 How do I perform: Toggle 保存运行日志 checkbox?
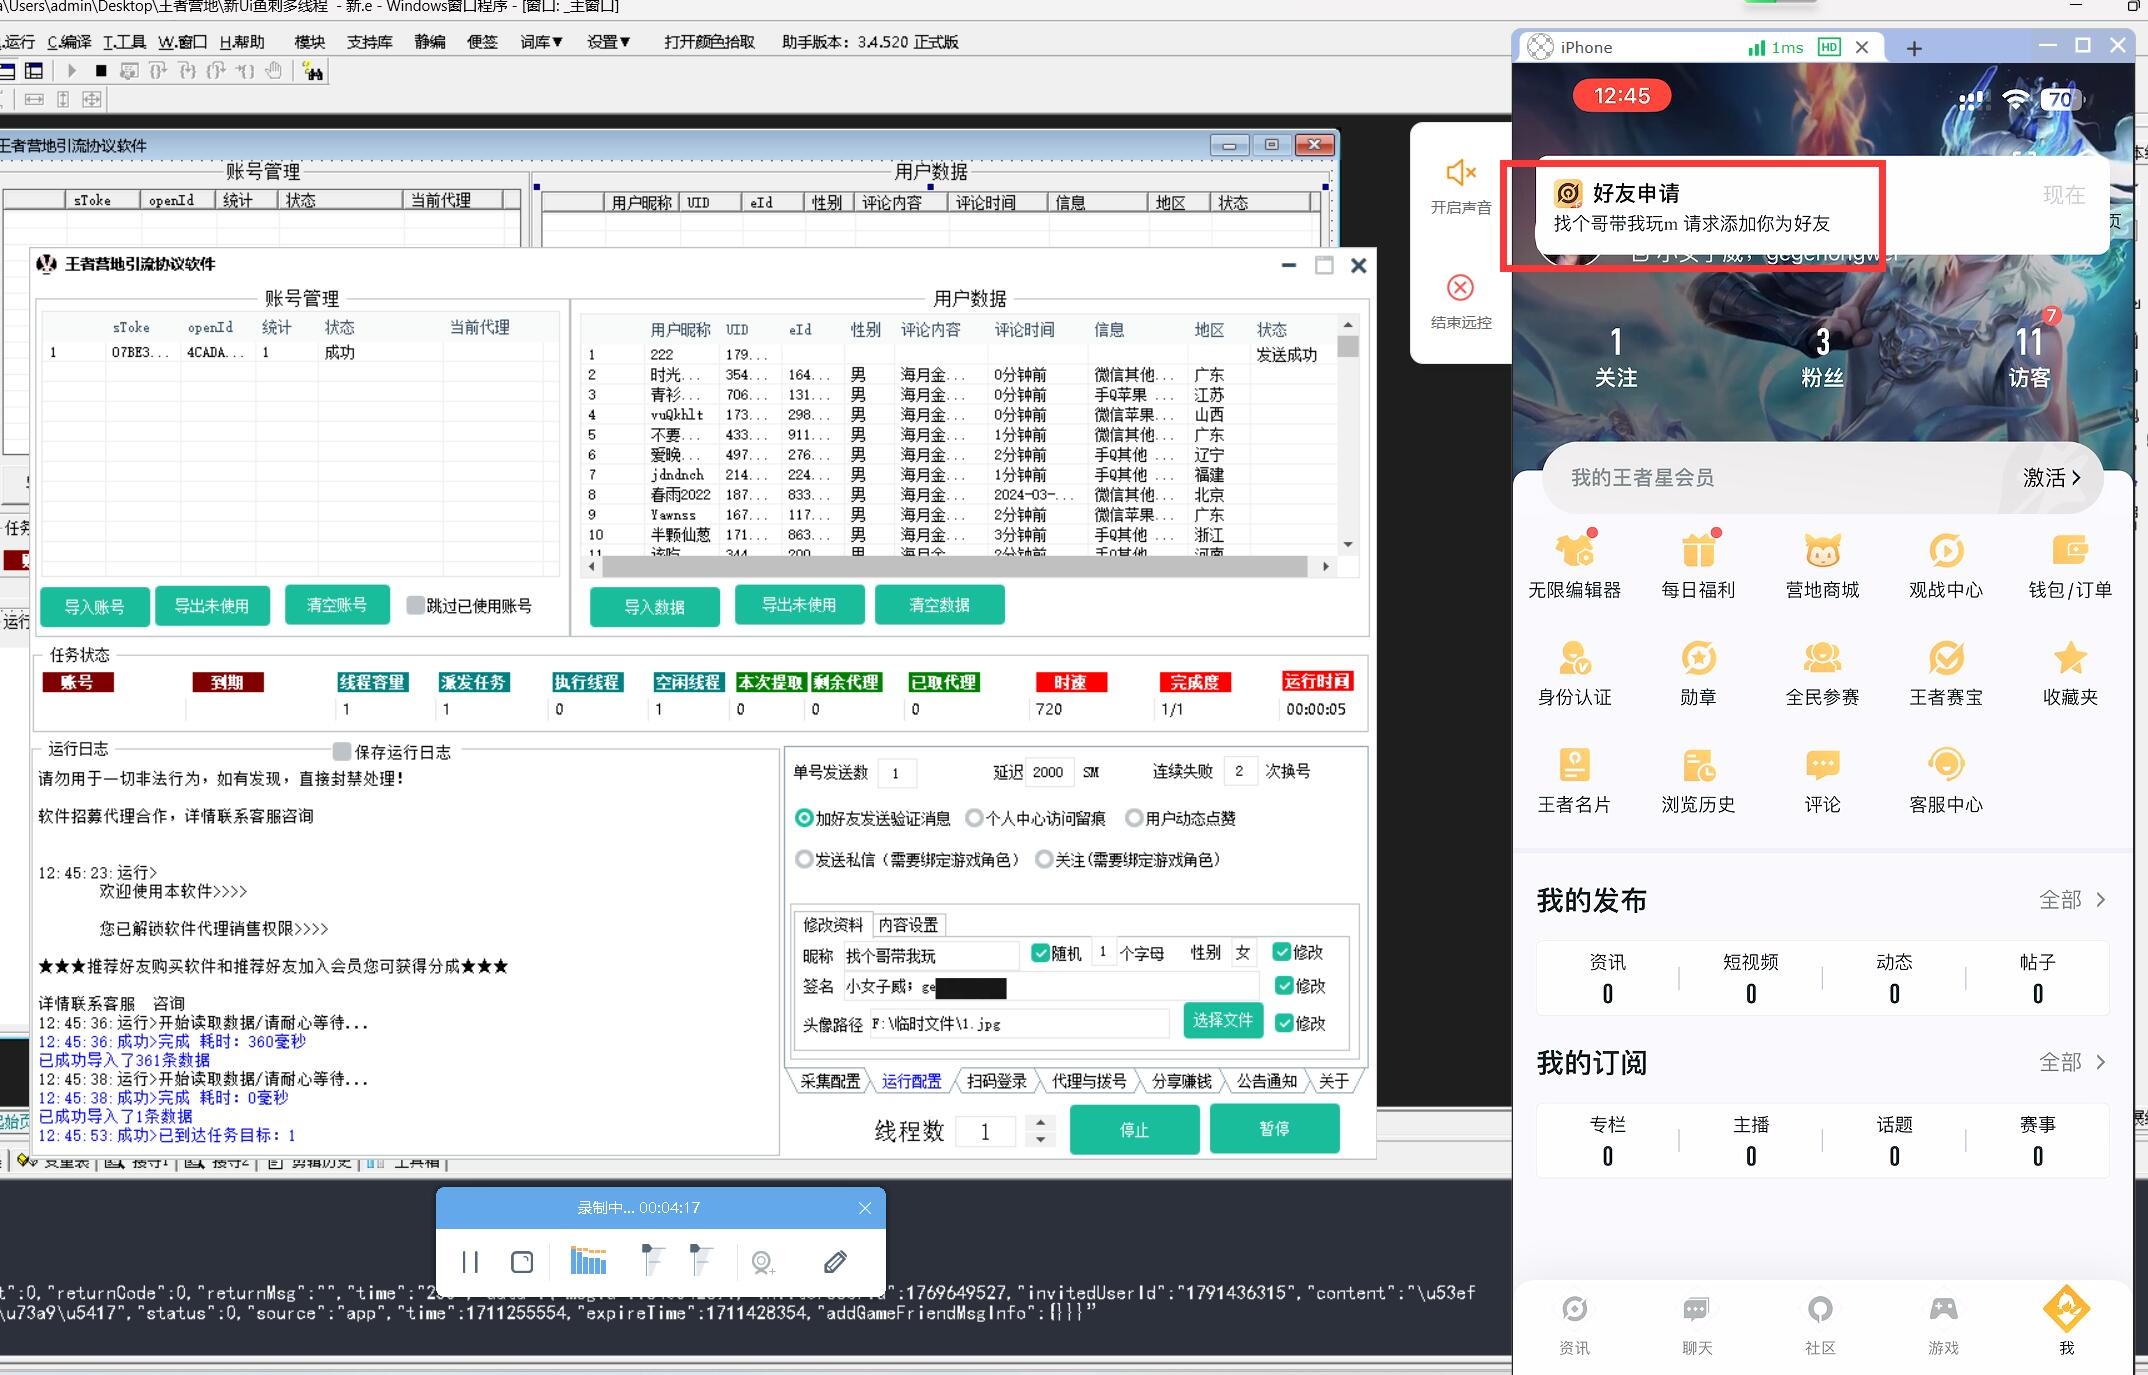[342, 751]
